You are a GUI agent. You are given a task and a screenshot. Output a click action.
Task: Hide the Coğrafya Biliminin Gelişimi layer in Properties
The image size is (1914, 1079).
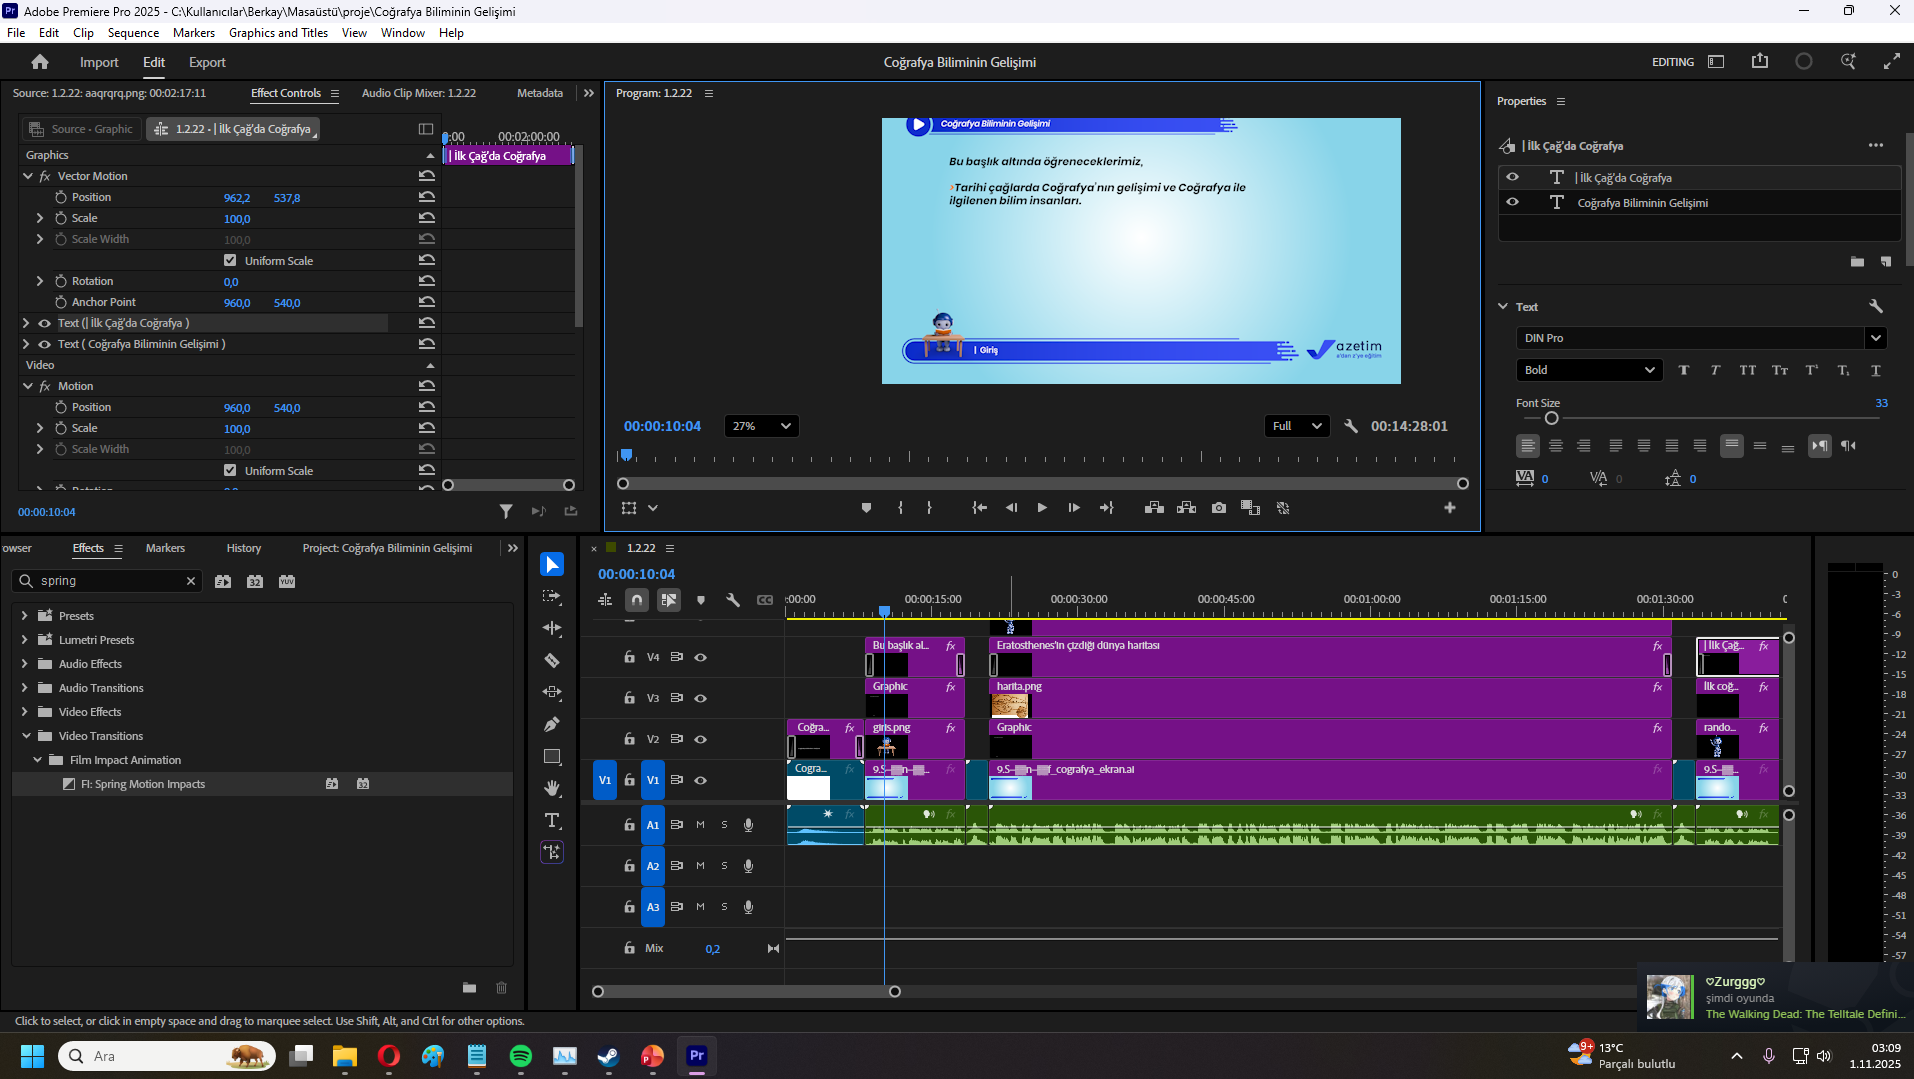[1512, 202]
